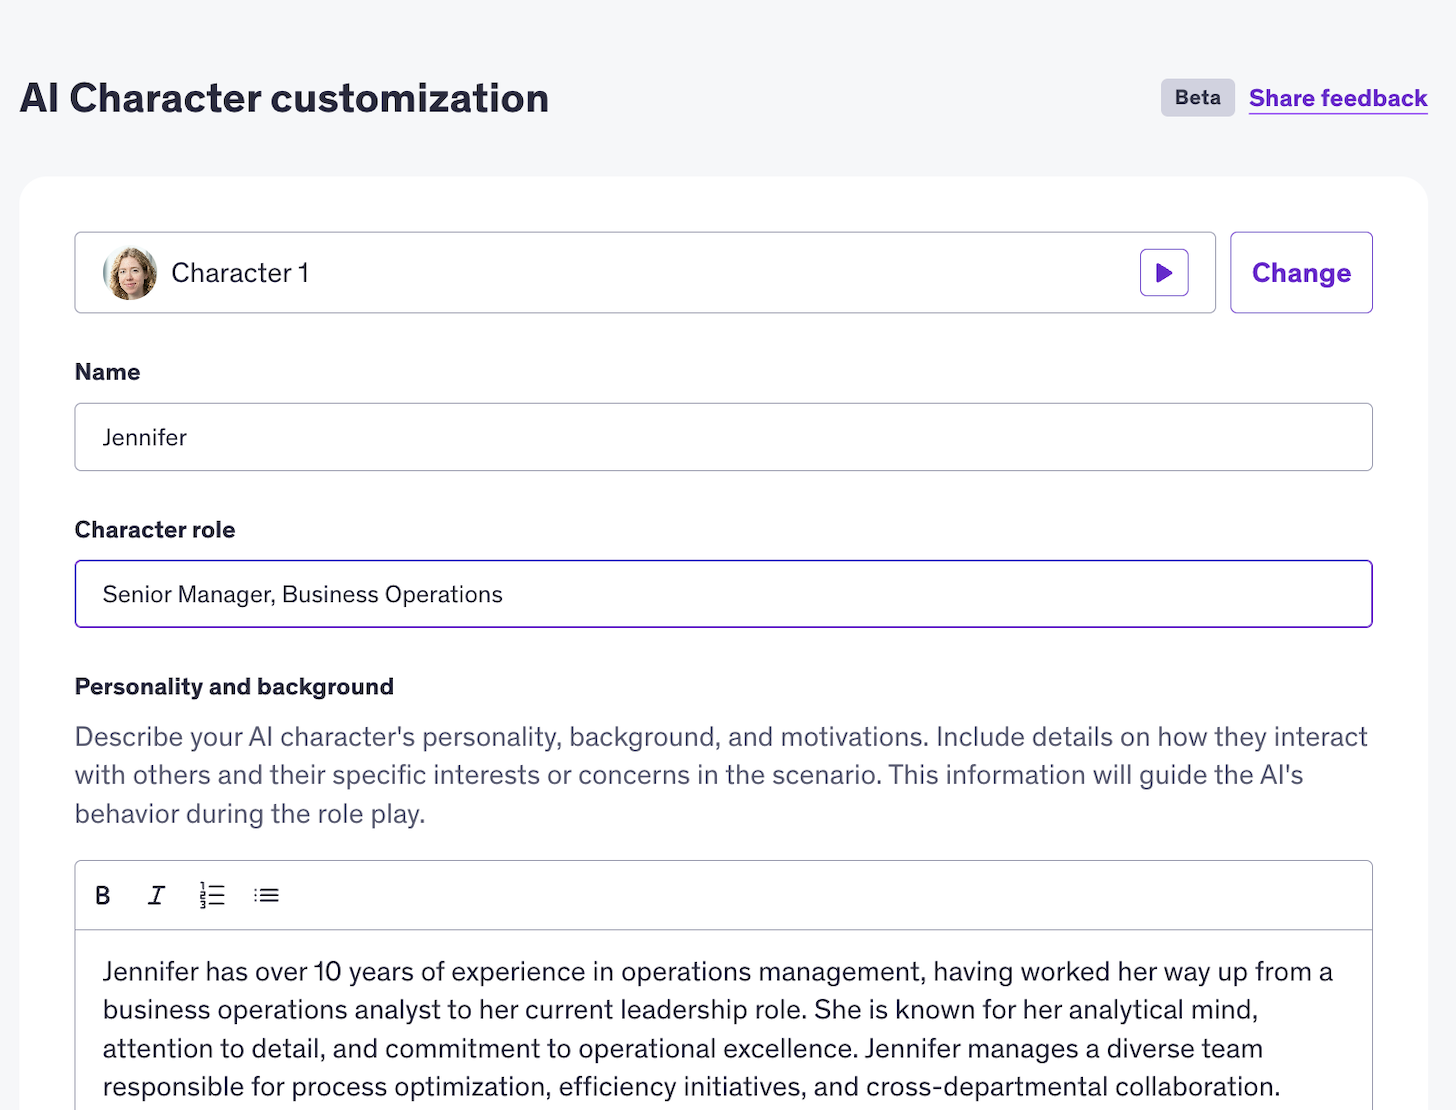This screenshot has height=1110, width=1456.
Task: Click the Character 1 avatar photo
Action: [x=130, y=273]
